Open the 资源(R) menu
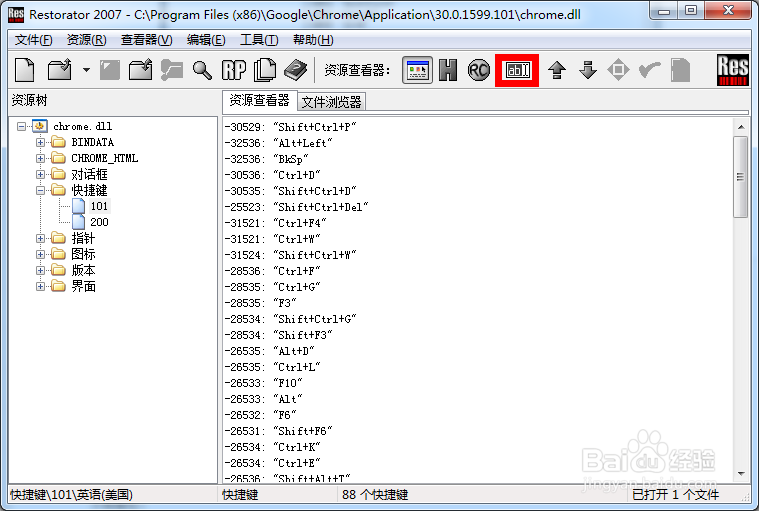Image resolution: width=759 pixels, height=511 pixels. coord(86,40)
